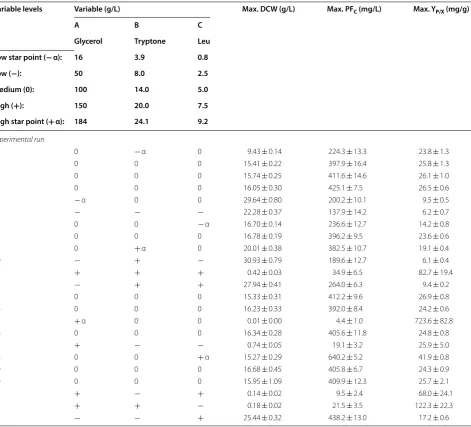Screen dimensions: 471x427
Task: Click the 'Max. PFc (mg/L)' header
Action: click(354, 10)
